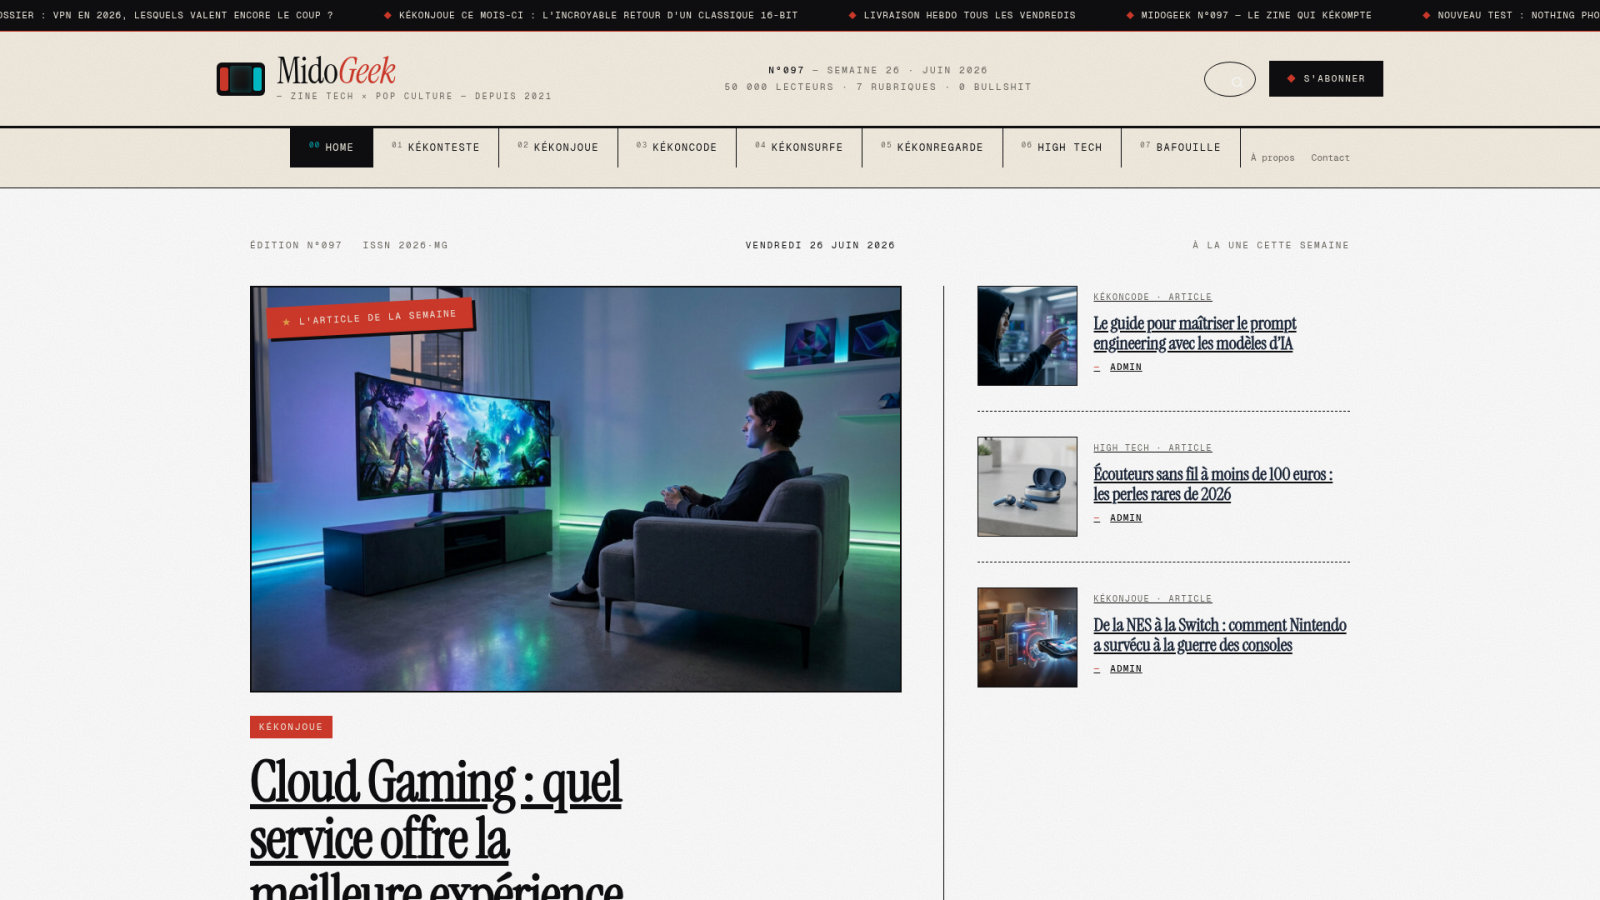Click the wireless earbuds article thumbnail
Screen dimensions: 1600x900
pyautogui.click(x=1027, y=487)
